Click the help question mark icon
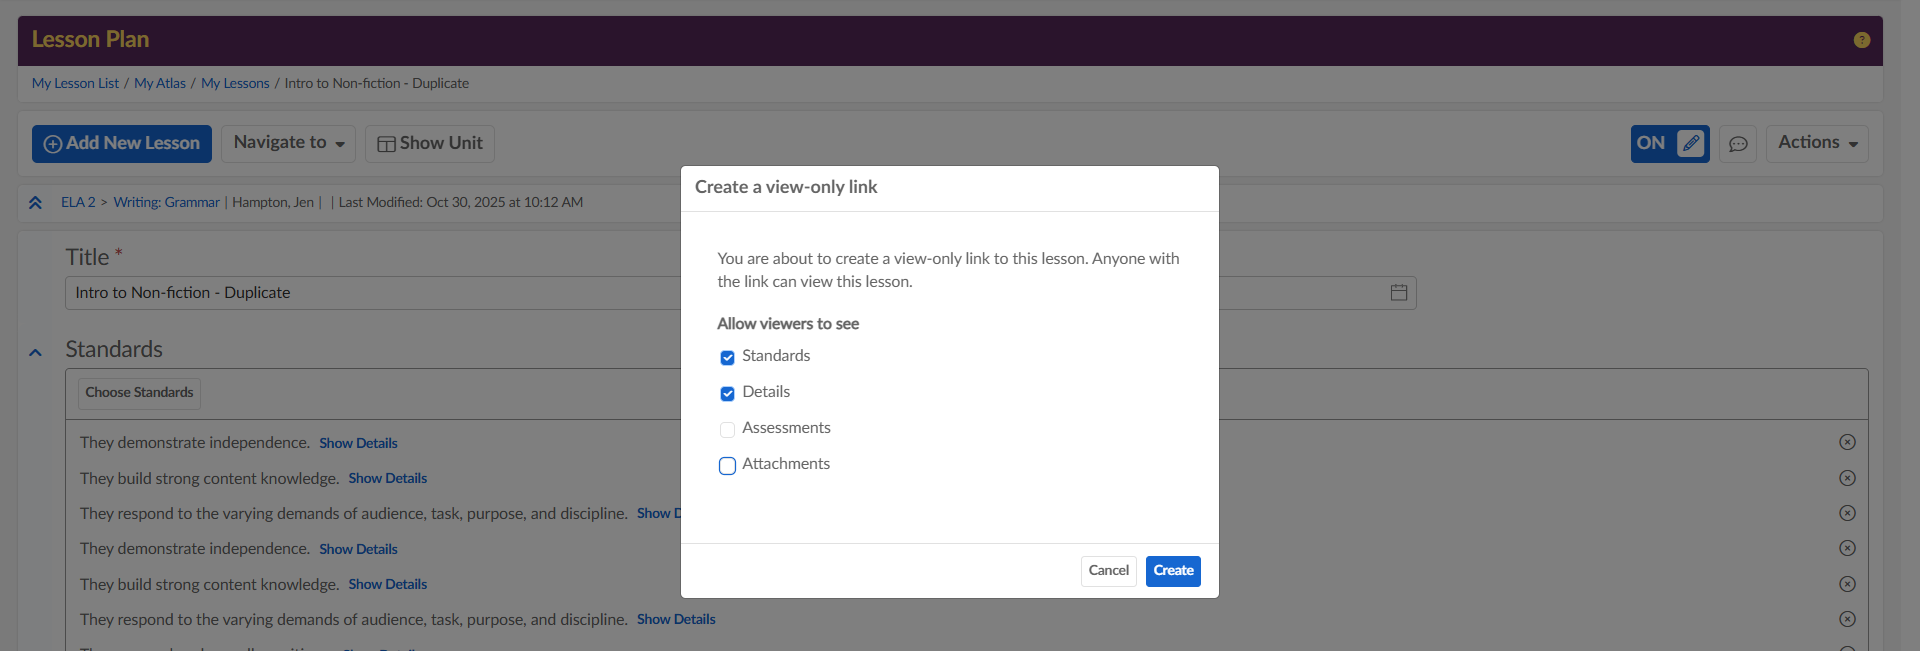Screen dimensions: 1920x651 (1861, 40)
